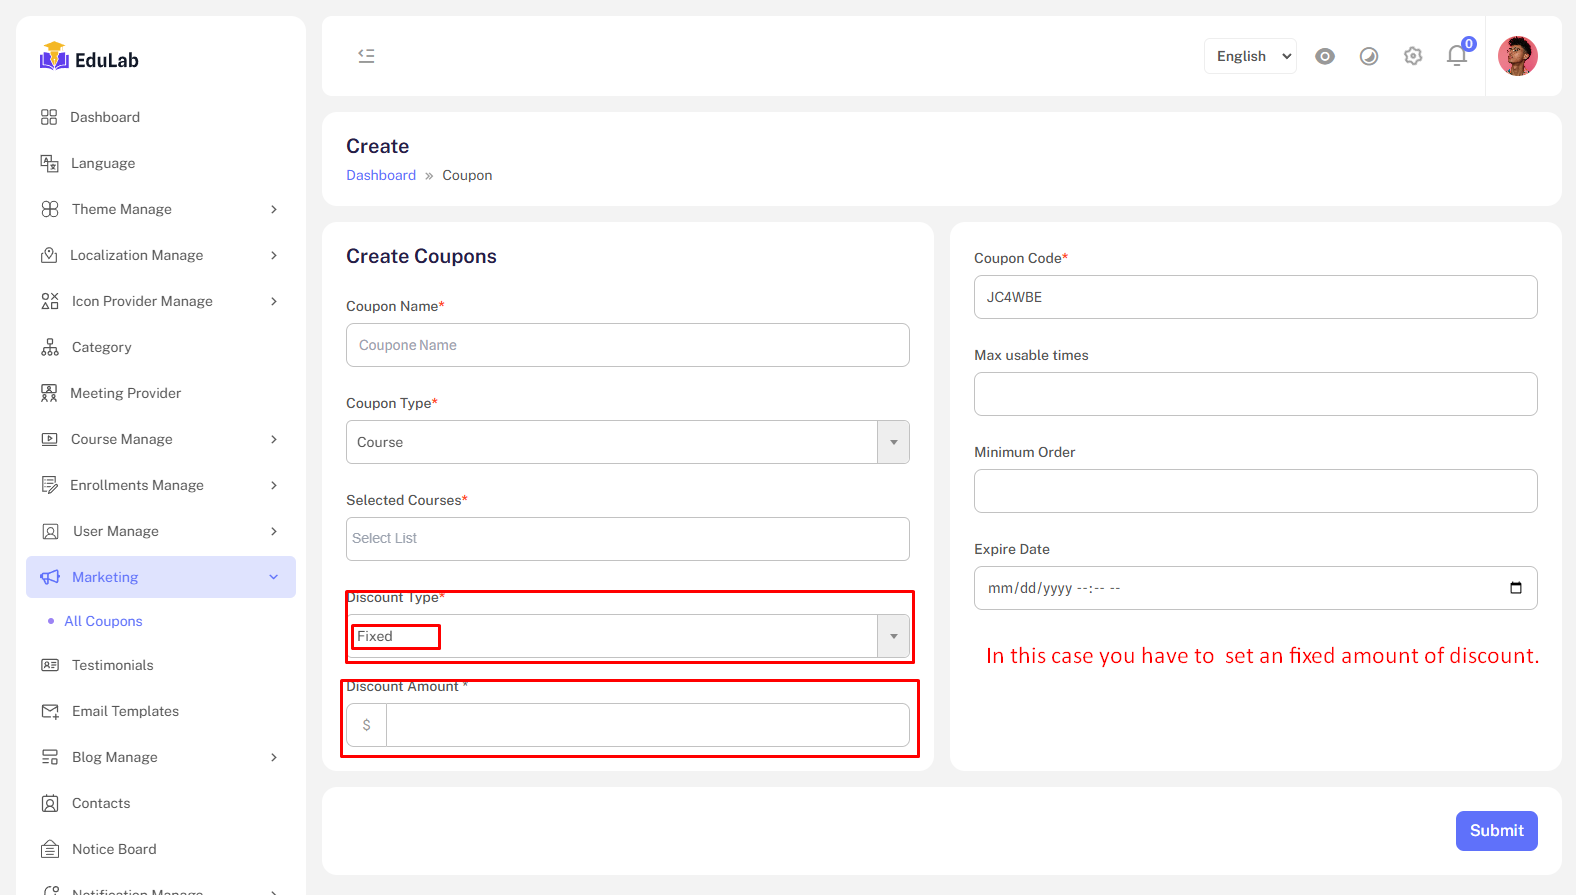The image size is (1576, 895).
Task: Open the Discount Type dropdown
Action: pyautogui.click(x=627, y=636)
